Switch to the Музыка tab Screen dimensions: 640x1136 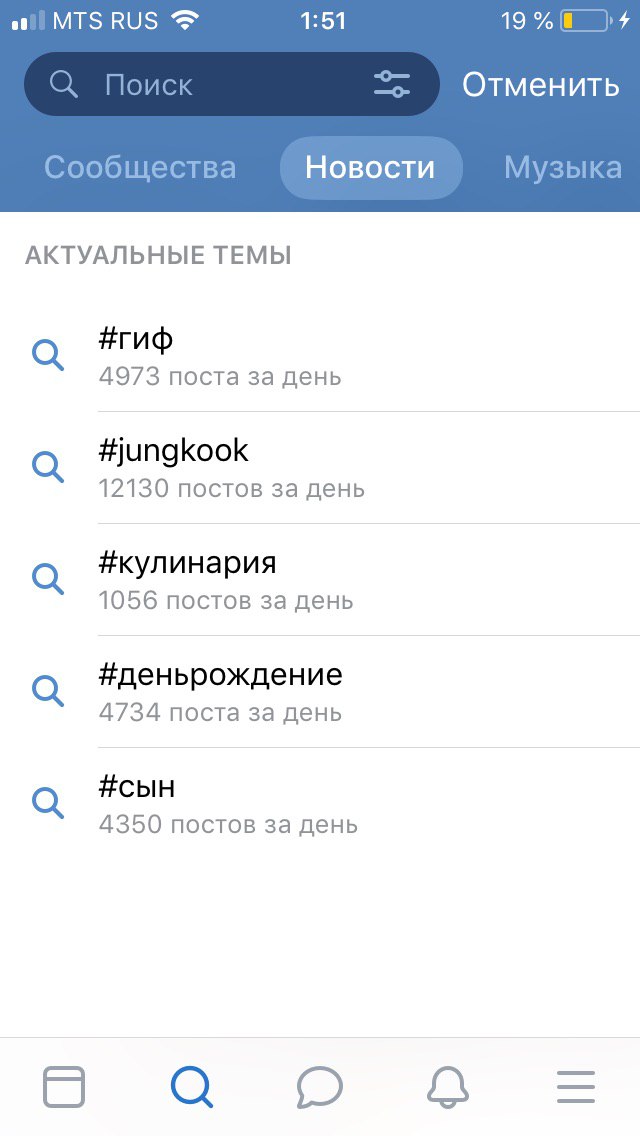click(x=562, y=167)
